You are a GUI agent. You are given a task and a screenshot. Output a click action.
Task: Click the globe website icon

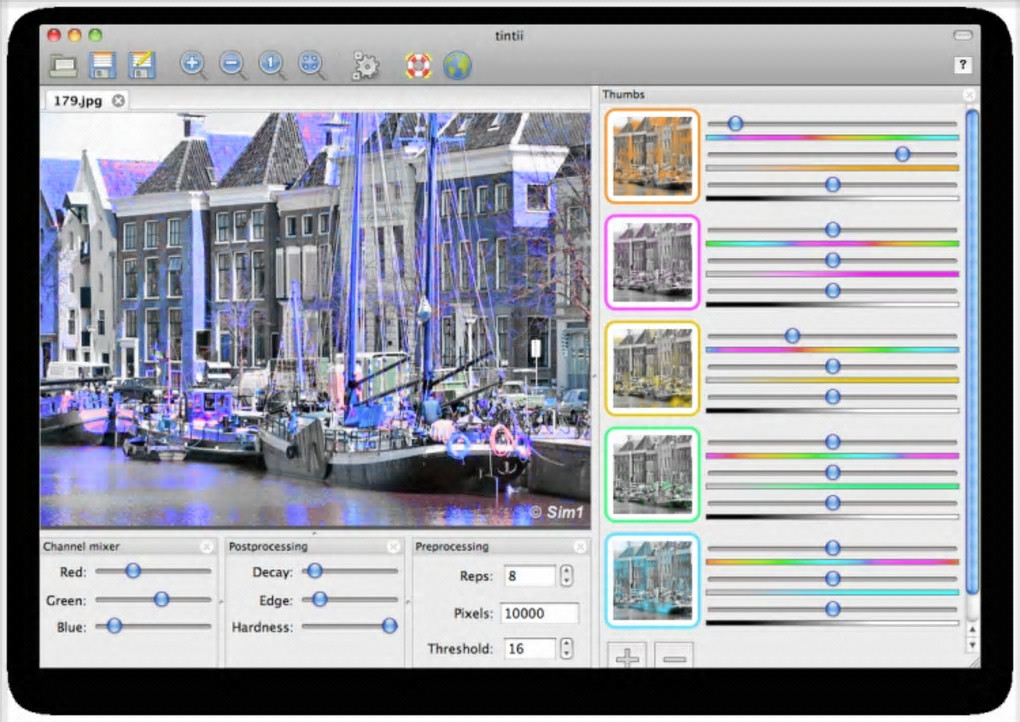point(457,66)
